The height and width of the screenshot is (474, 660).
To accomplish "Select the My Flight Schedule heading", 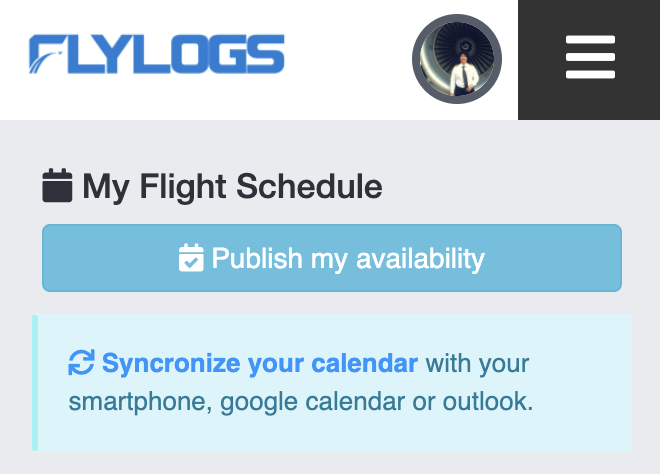I will point(231,187).
